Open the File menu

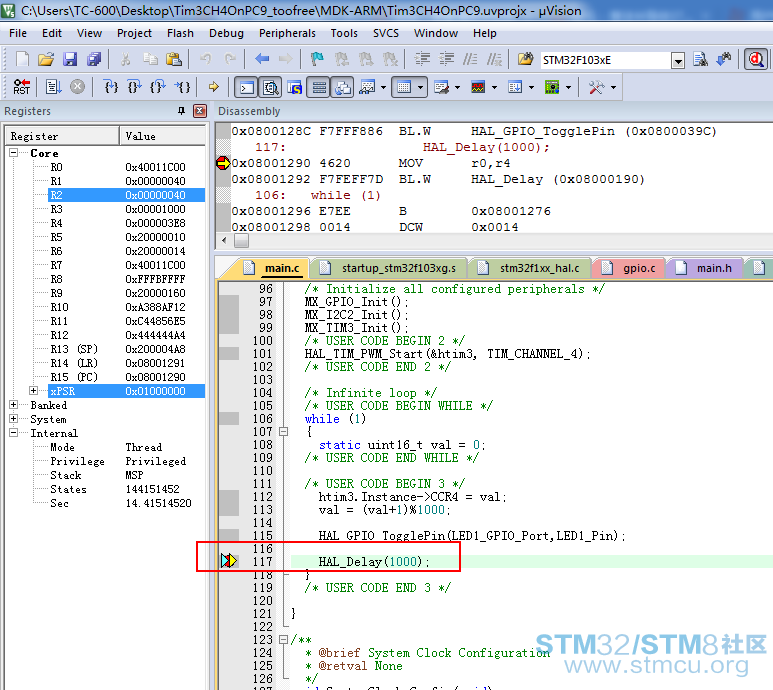[x=18, y=33]
